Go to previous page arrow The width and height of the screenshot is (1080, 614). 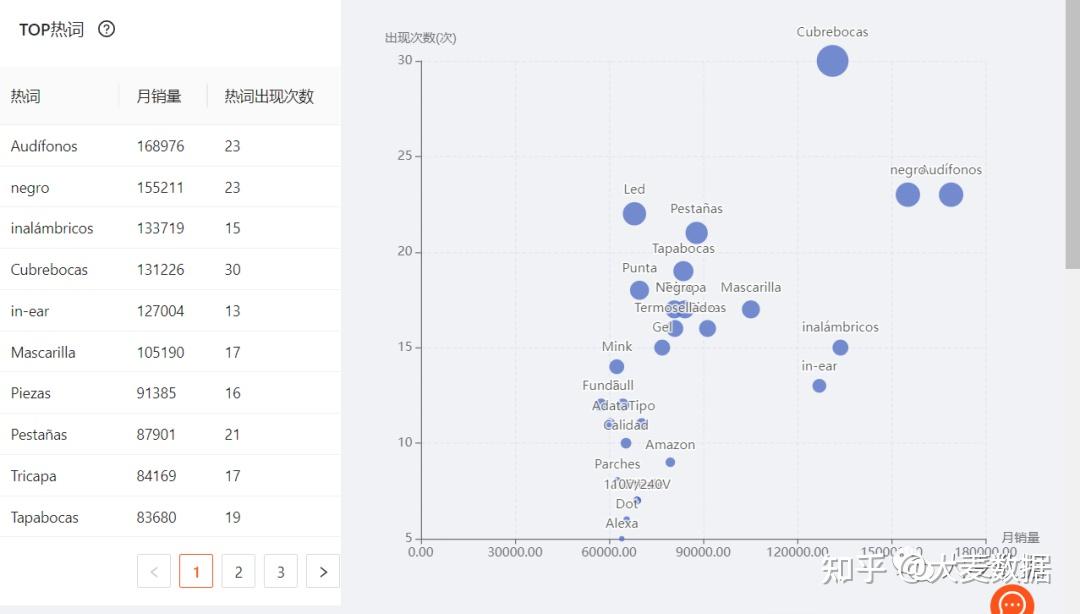[x=154, y=572]
